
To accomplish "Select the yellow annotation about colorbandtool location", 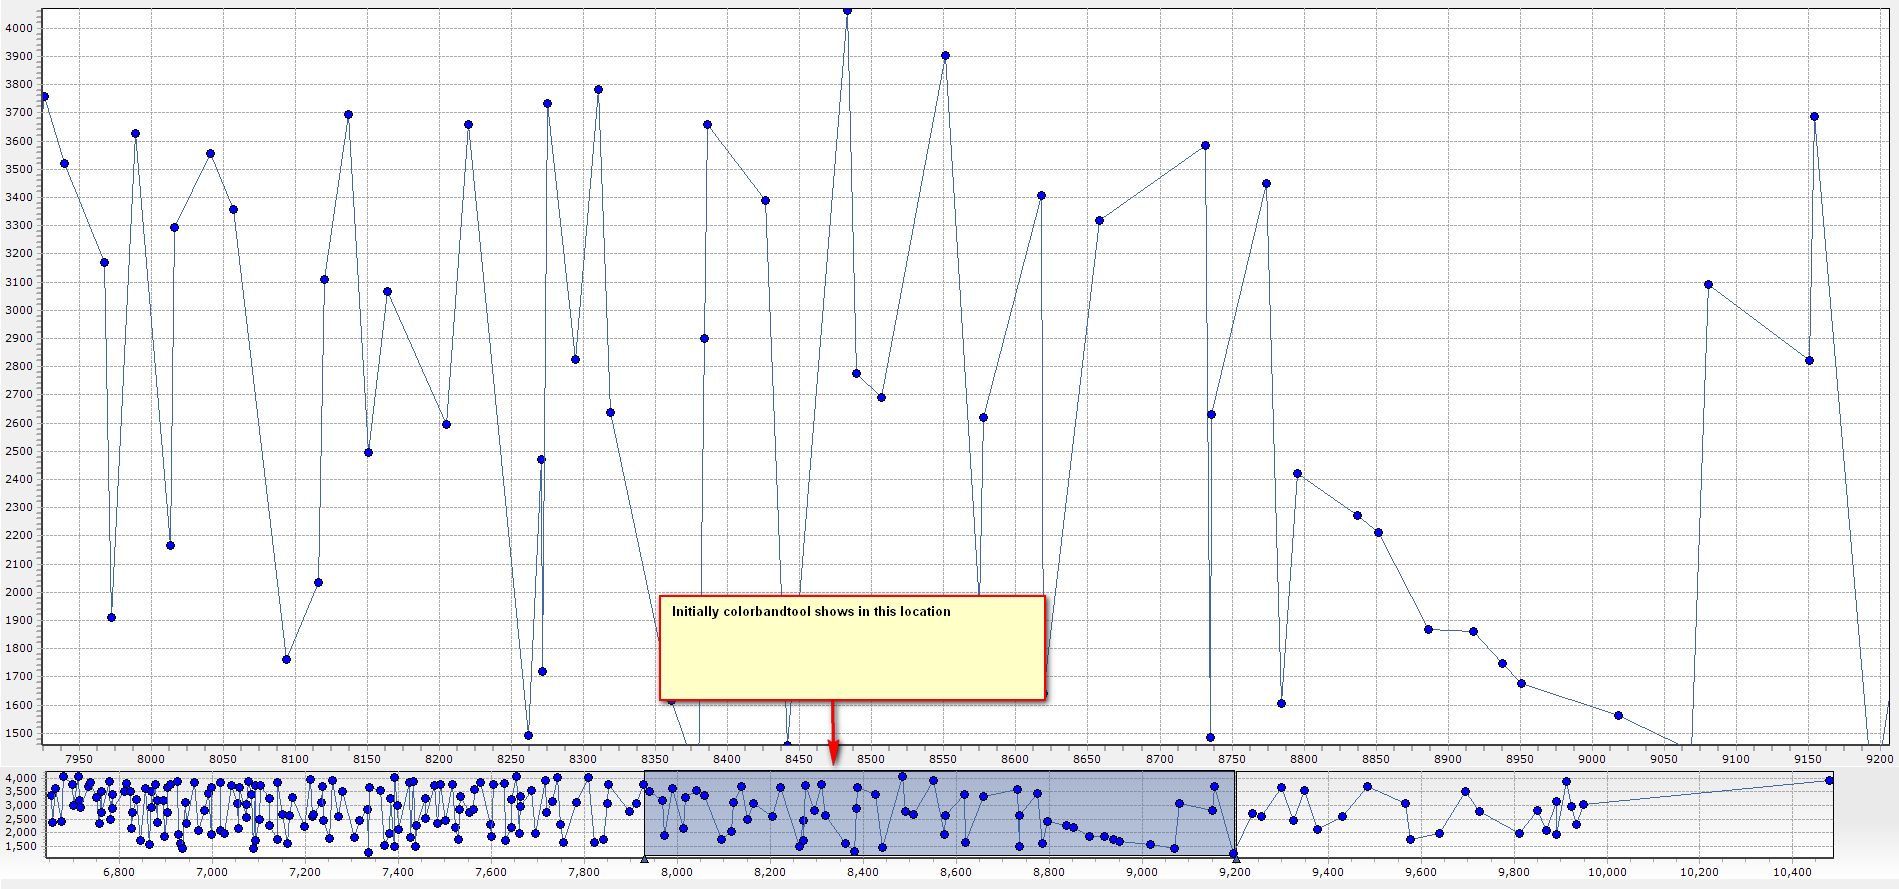I will (x=852, y=648).
